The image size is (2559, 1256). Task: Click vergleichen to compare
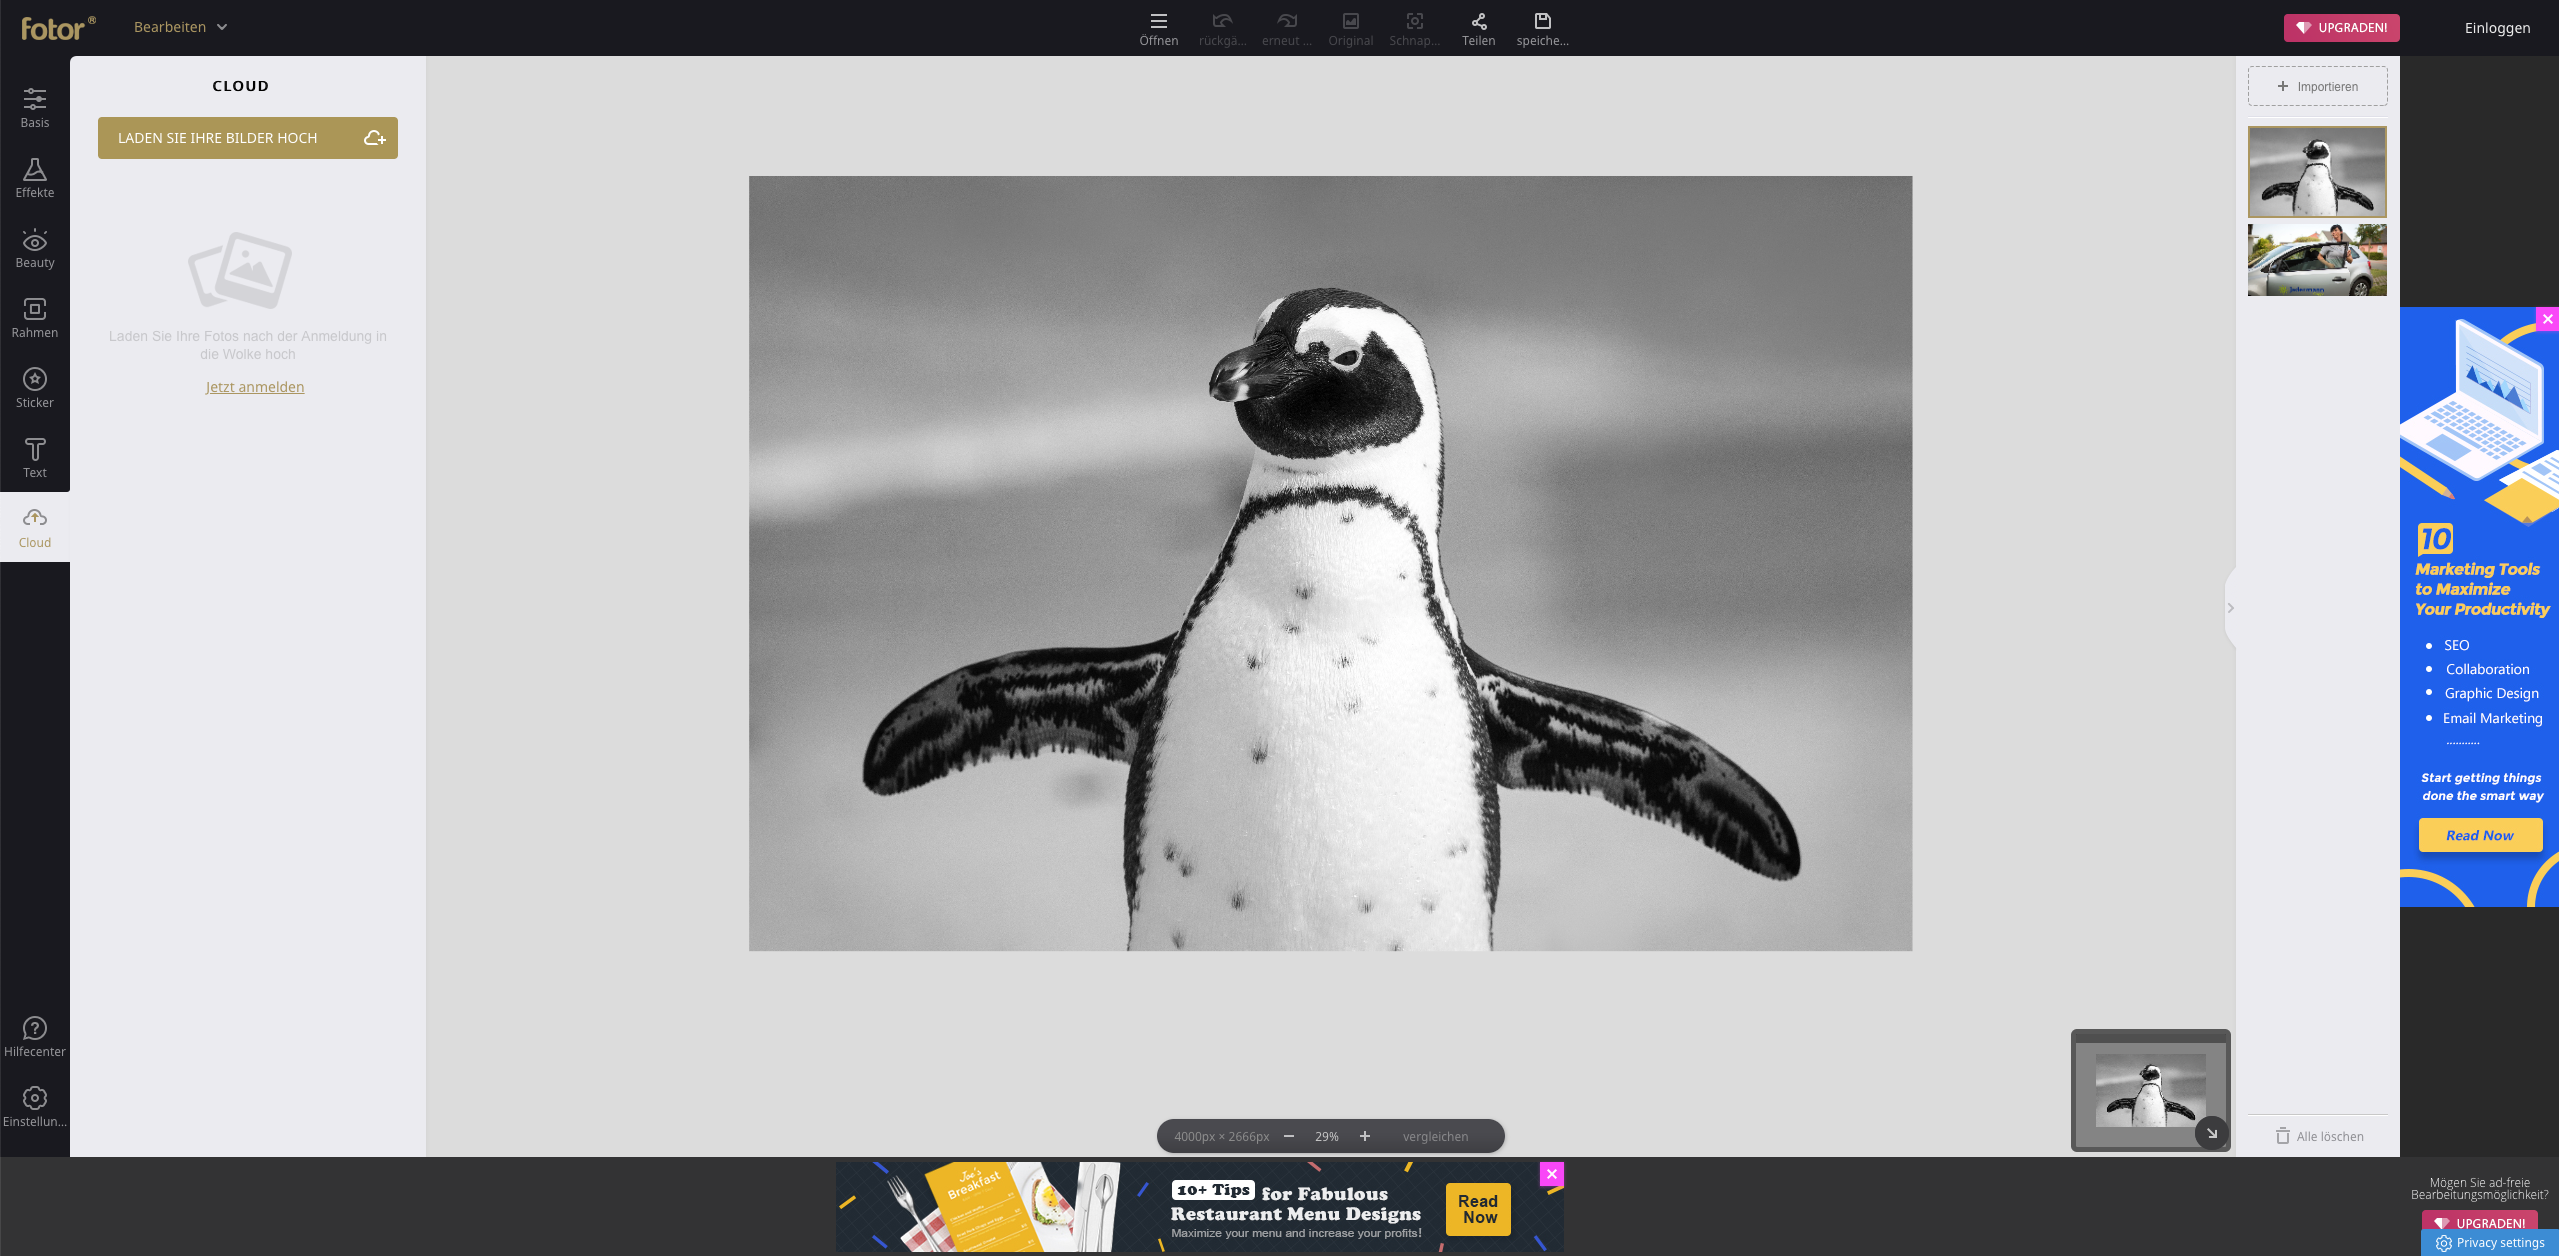pyautogui.click(x=1435, y=1136)
